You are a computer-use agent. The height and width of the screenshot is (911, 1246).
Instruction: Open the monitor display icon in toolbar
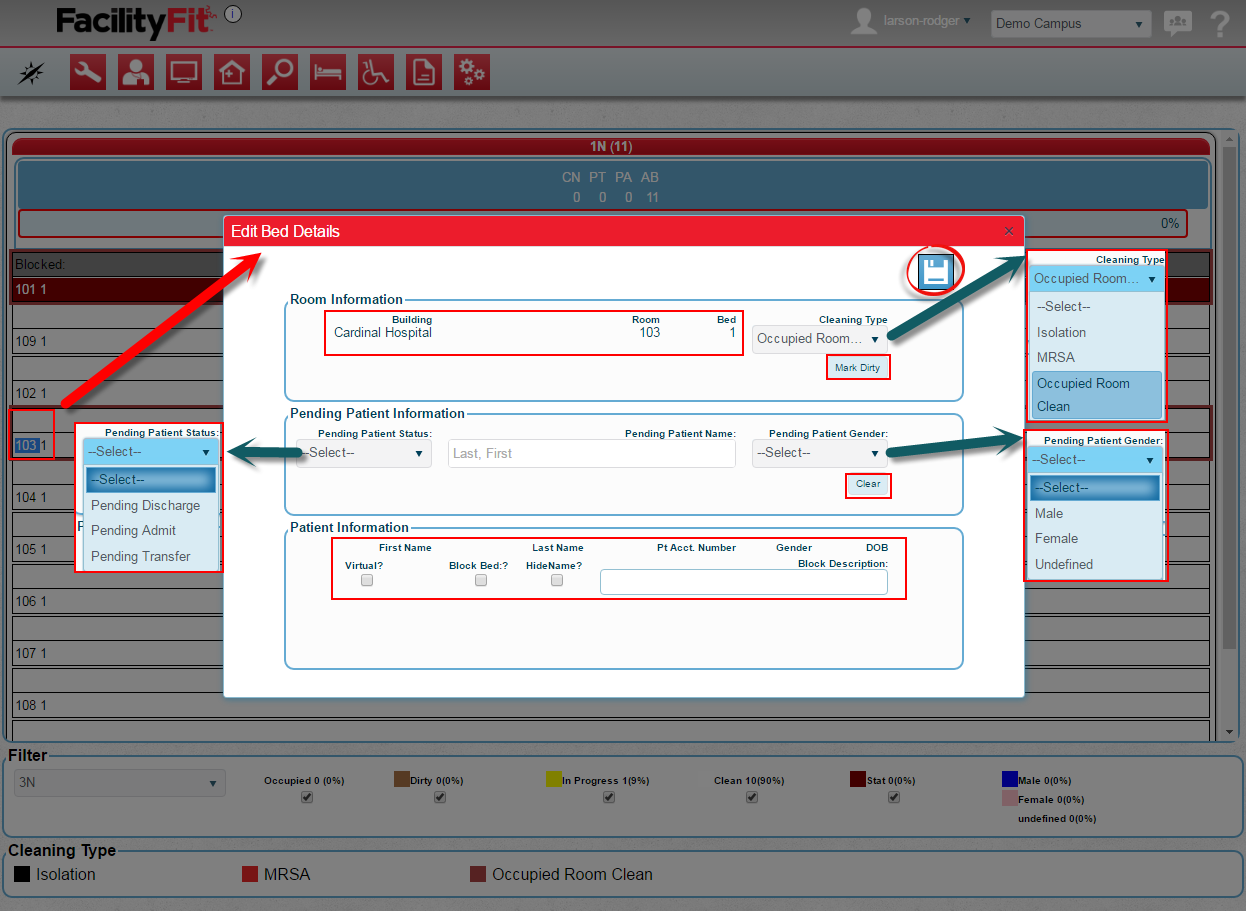184,73
